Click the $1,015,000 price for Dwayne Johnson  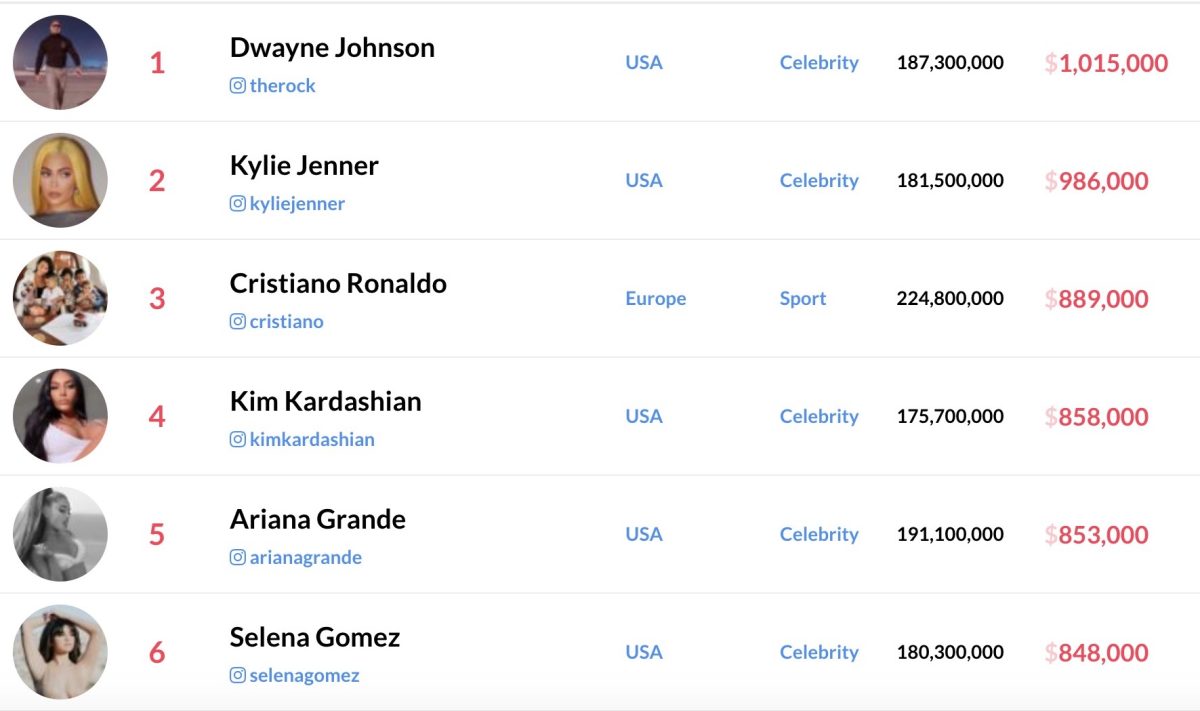click(1106, 63)
